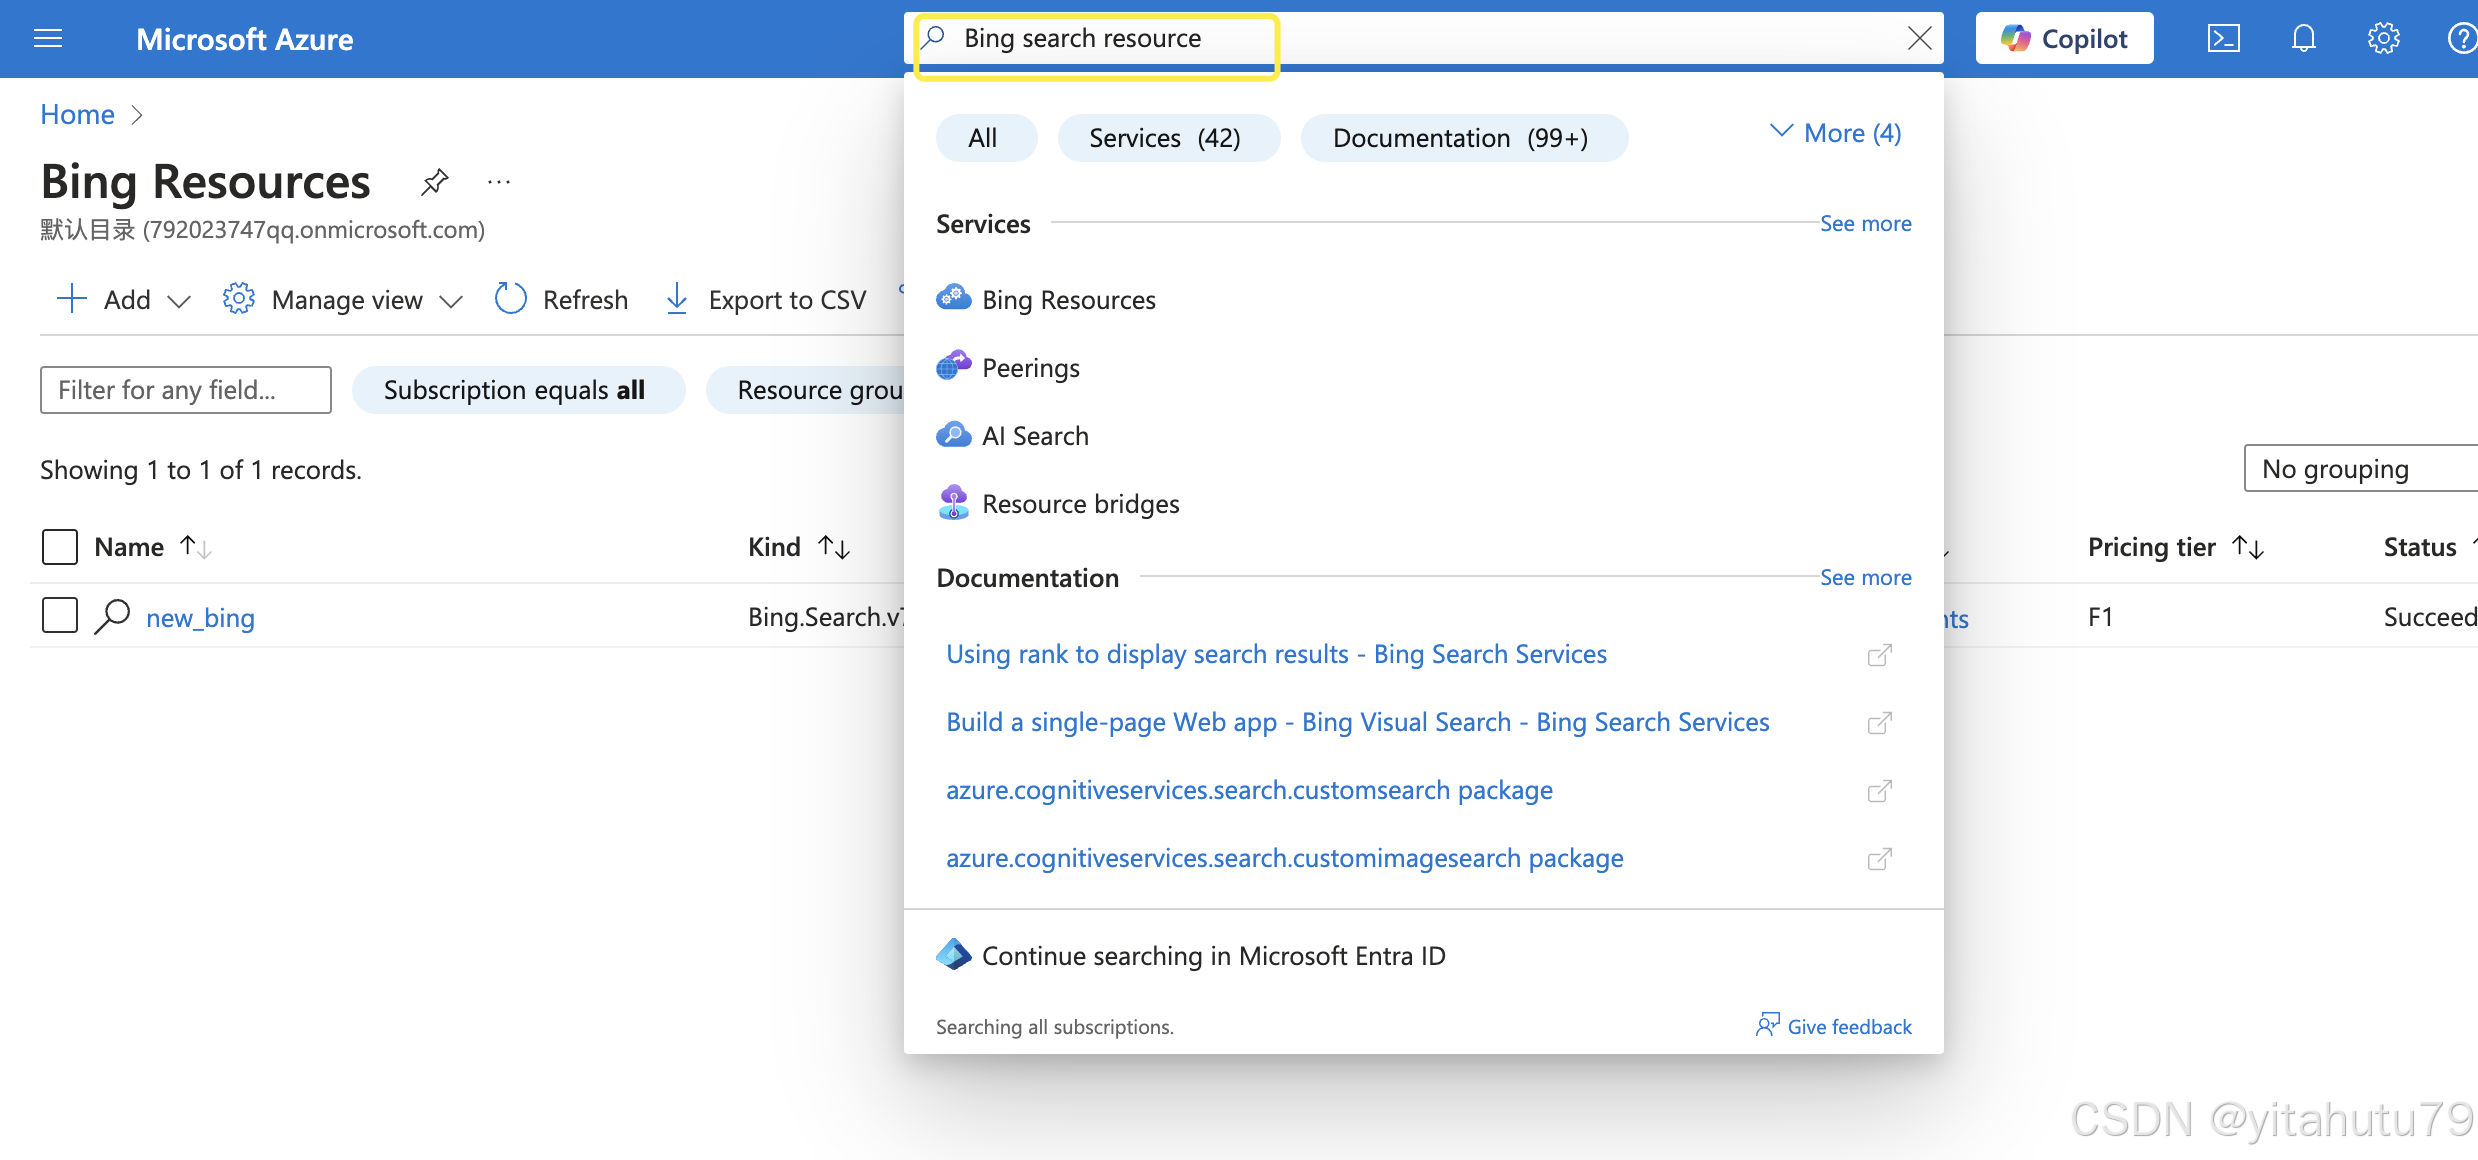Open Cloud Shell terminal icon
2478x1160 pixels.
2223,39
